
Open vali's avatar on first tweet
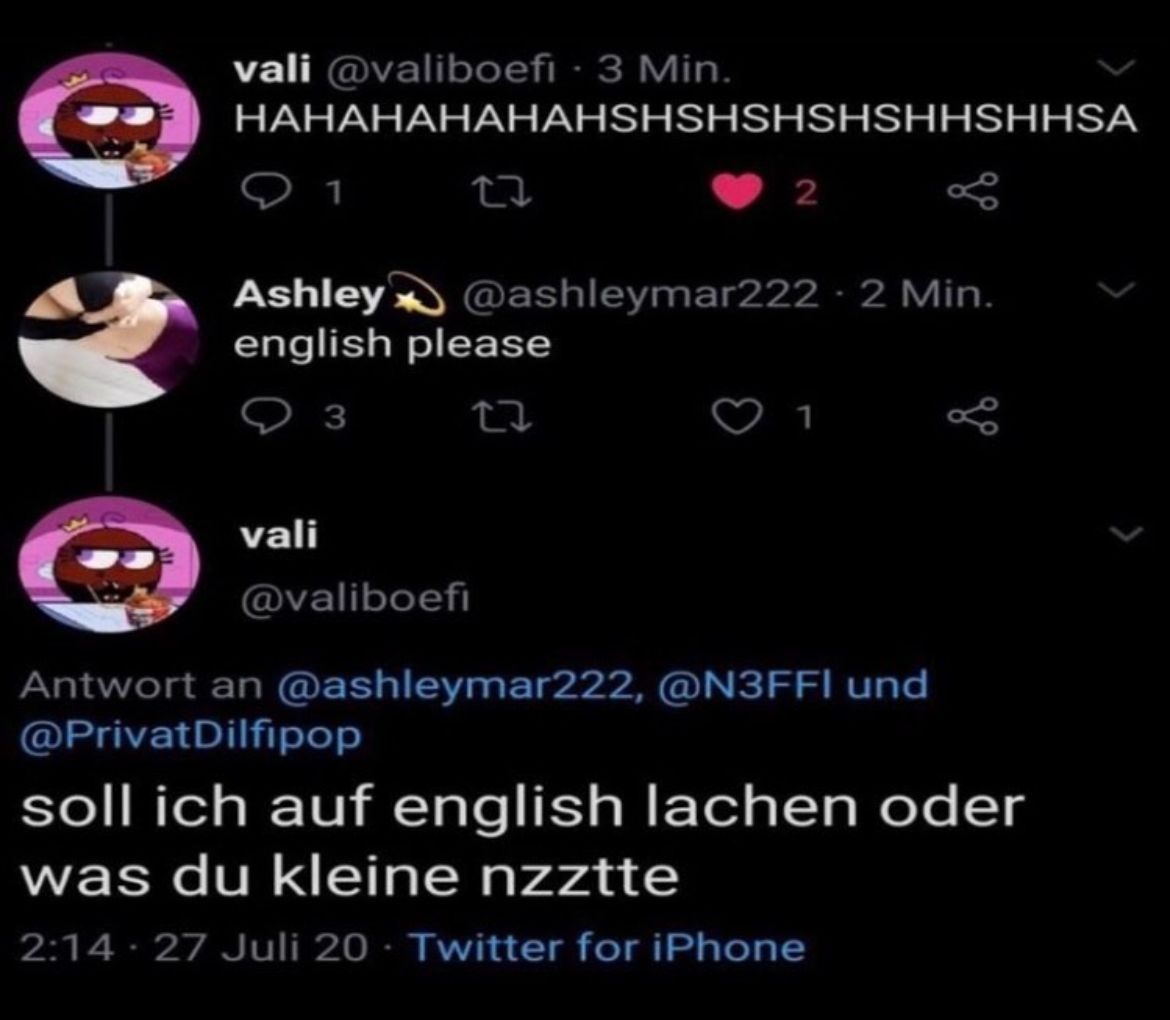pos(109,119)
